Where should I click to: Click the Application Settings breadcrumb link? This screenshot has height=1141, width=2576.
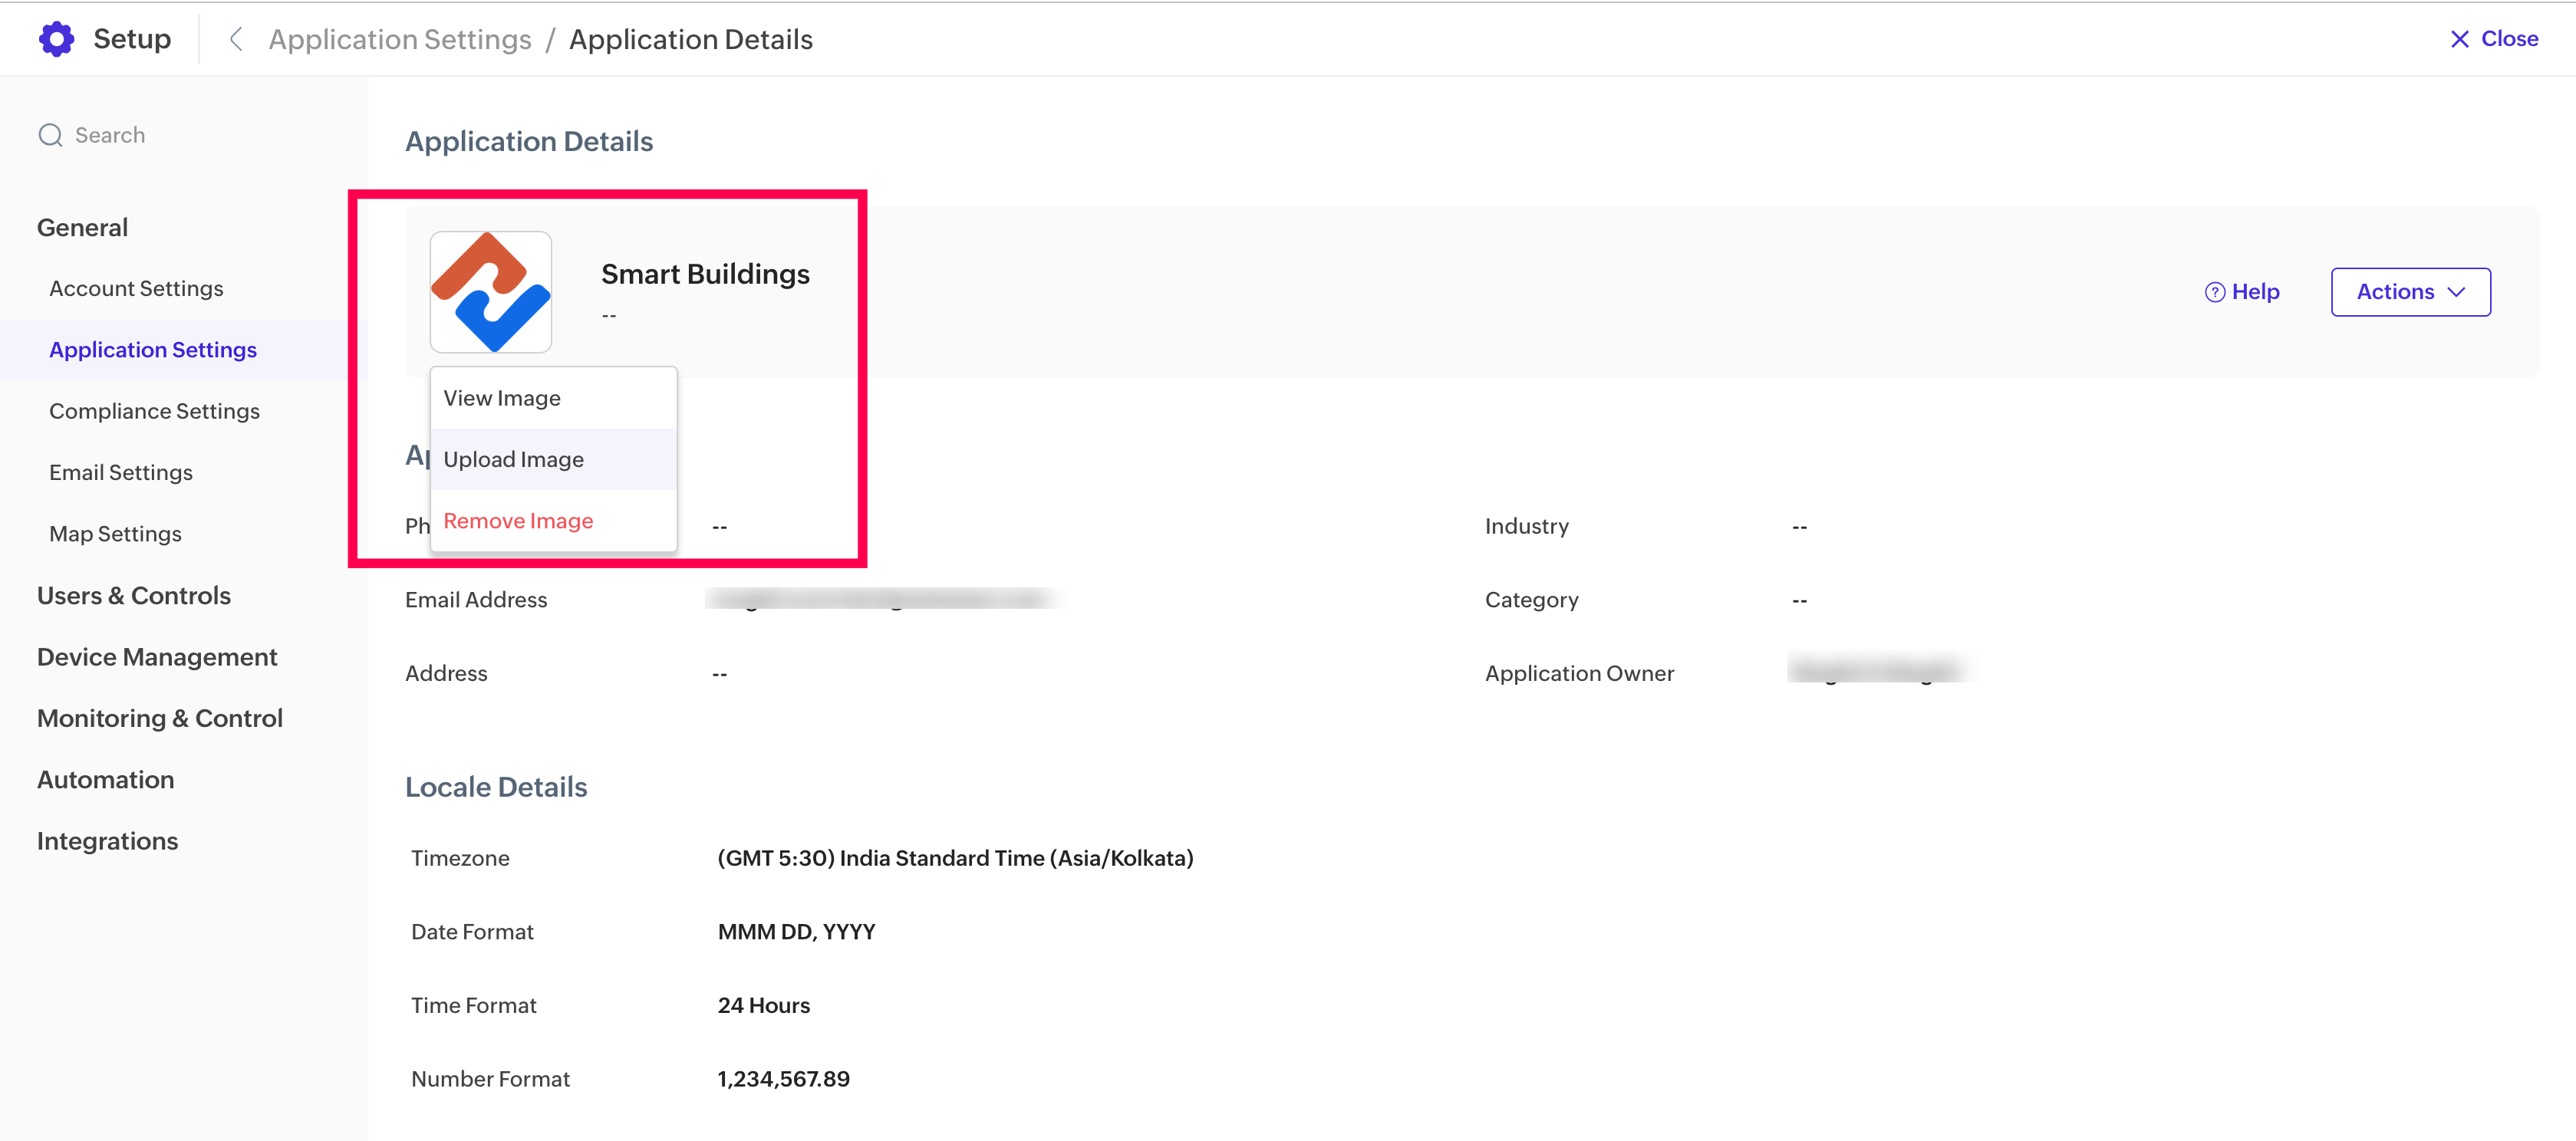400,39
